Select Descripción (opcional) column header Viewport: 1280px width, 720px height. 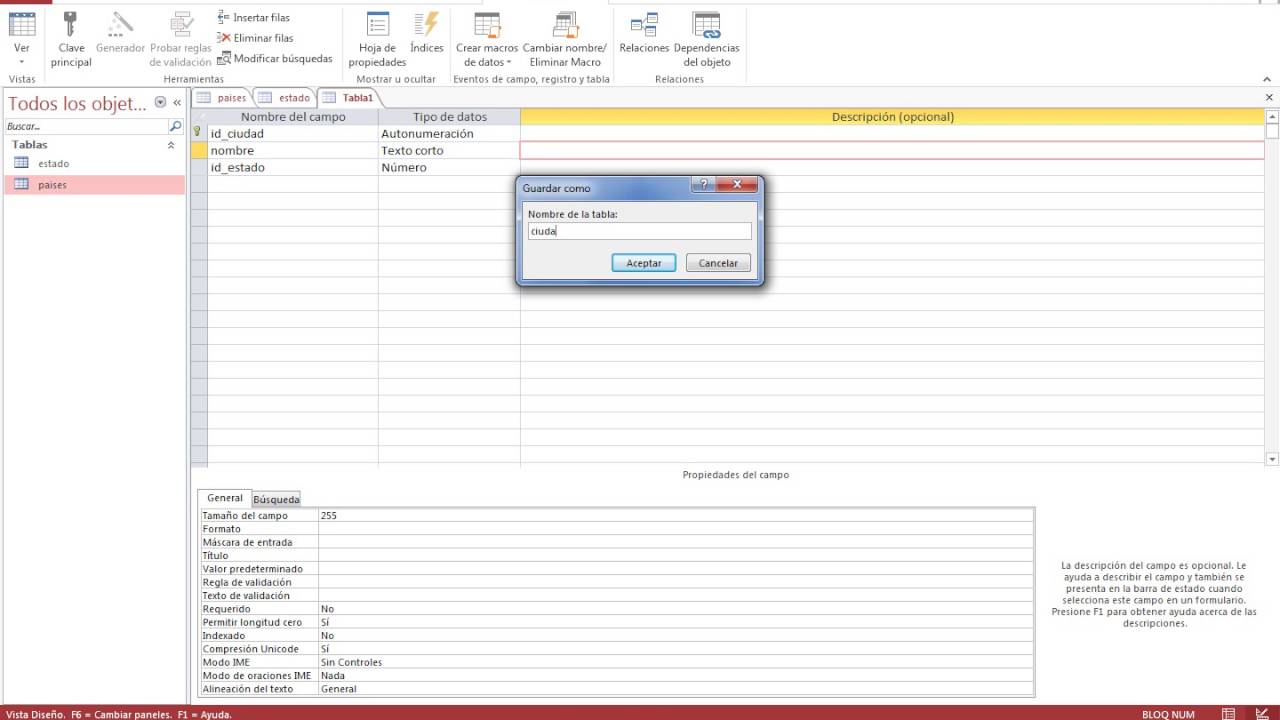[x=892, y=117]
